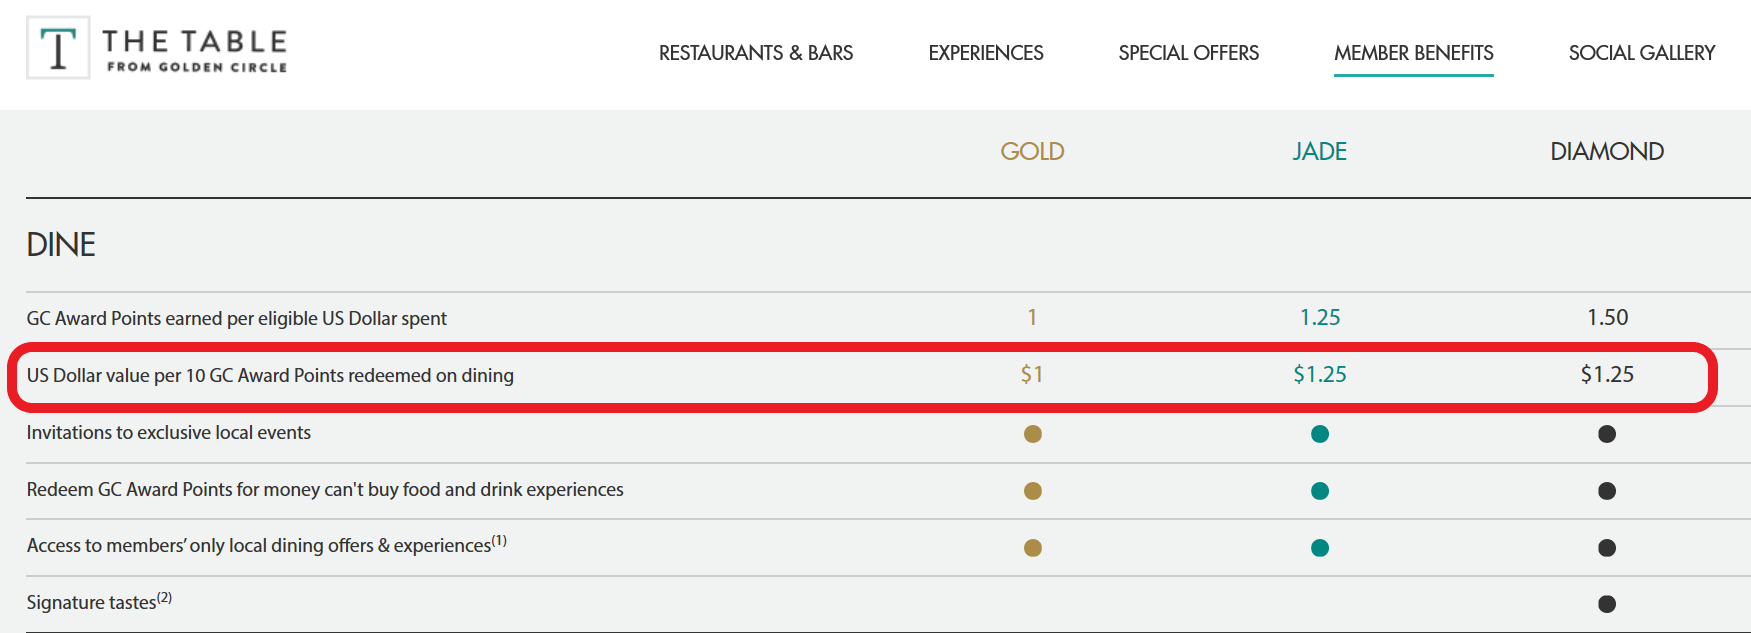Click the gold dot for money can't buy experiences
This screenshot has width=1751, height=633.
click(1033, 491)
